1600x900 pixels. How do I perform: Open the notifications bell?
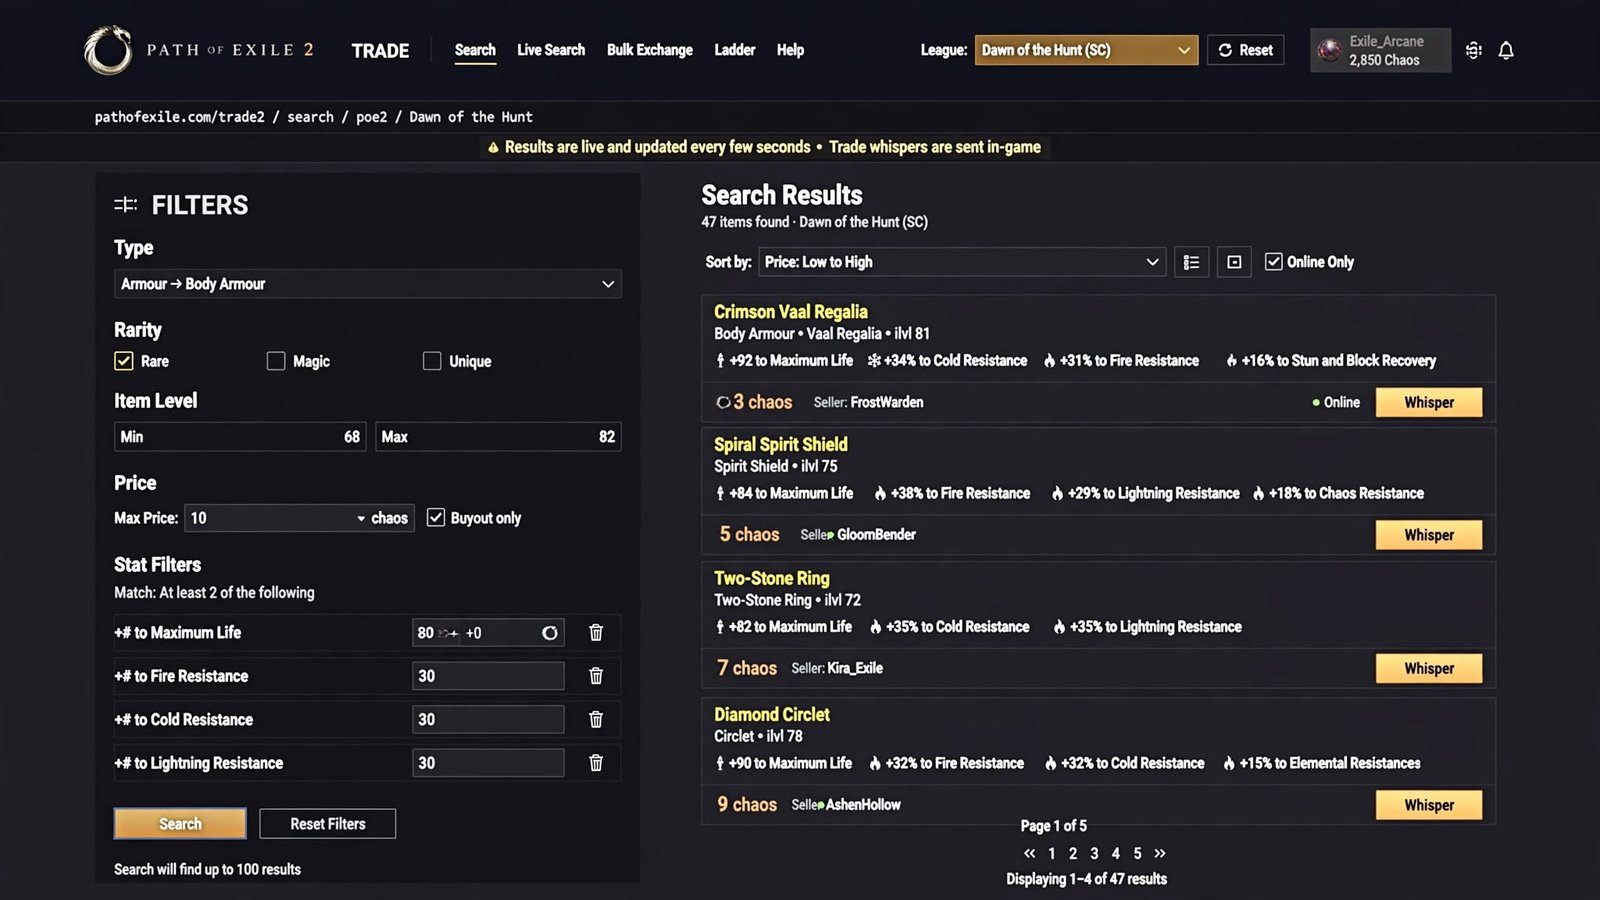(1506, 50)
